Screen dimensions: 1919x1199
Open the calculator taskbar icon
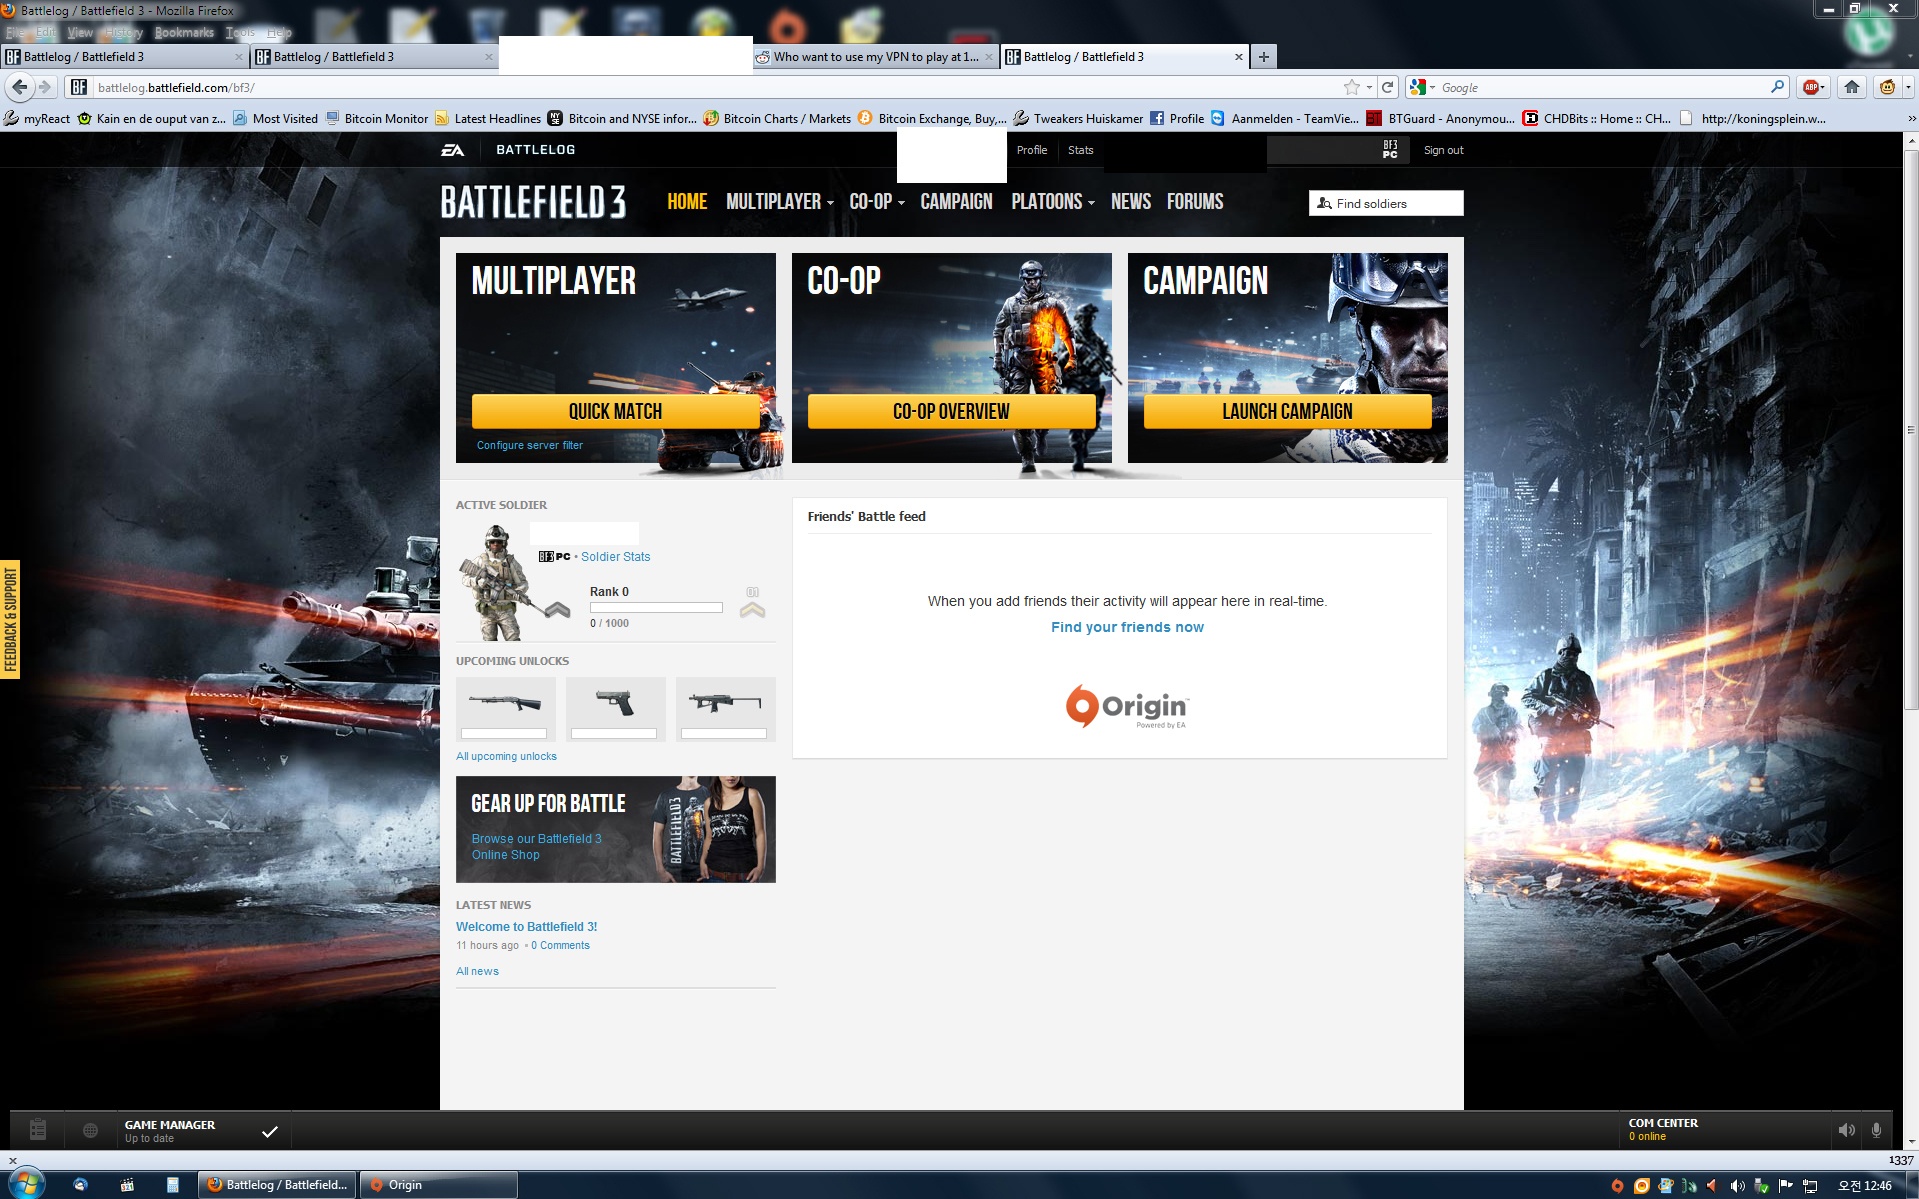pos(173,1185)
